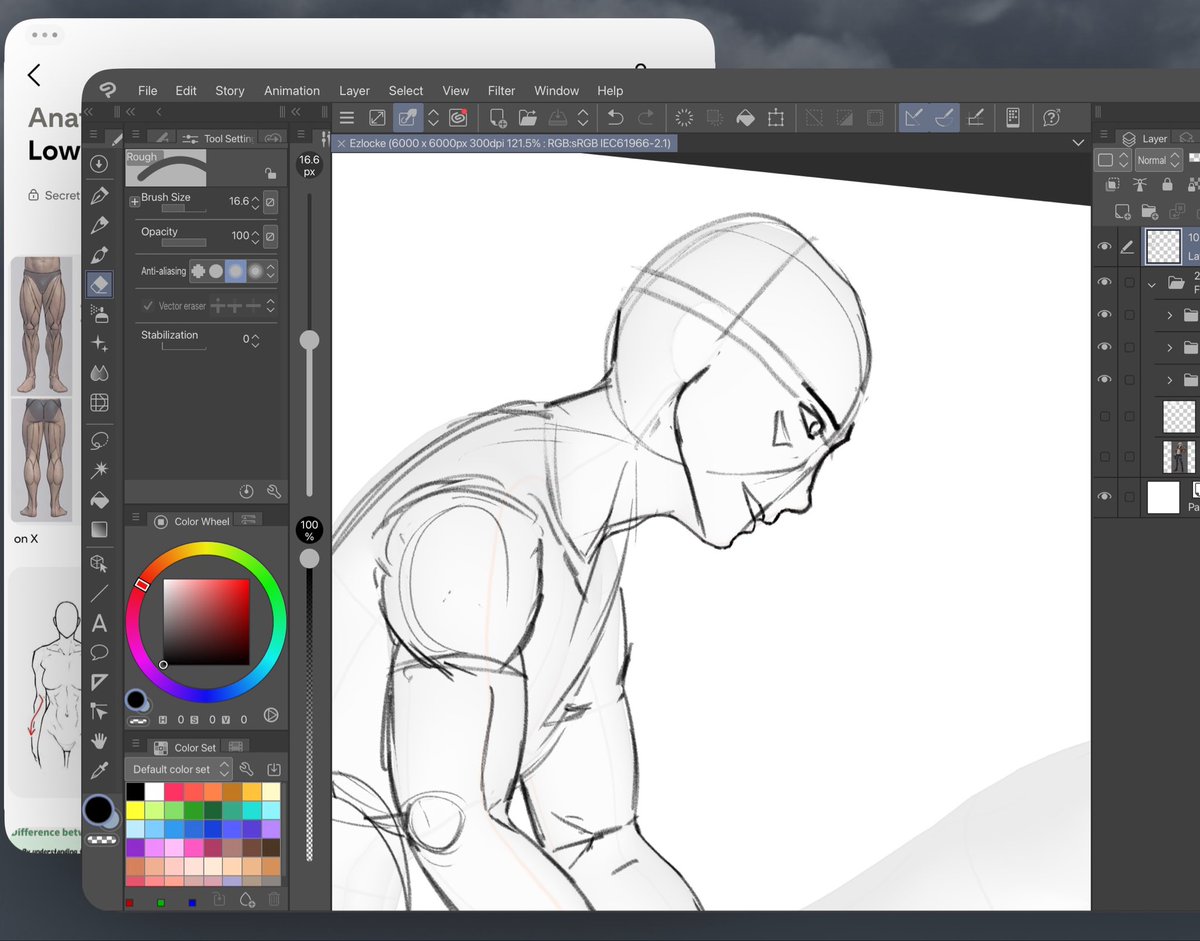
Task: Select the Balloon speech bubble tool
Action: click(99, 653)
